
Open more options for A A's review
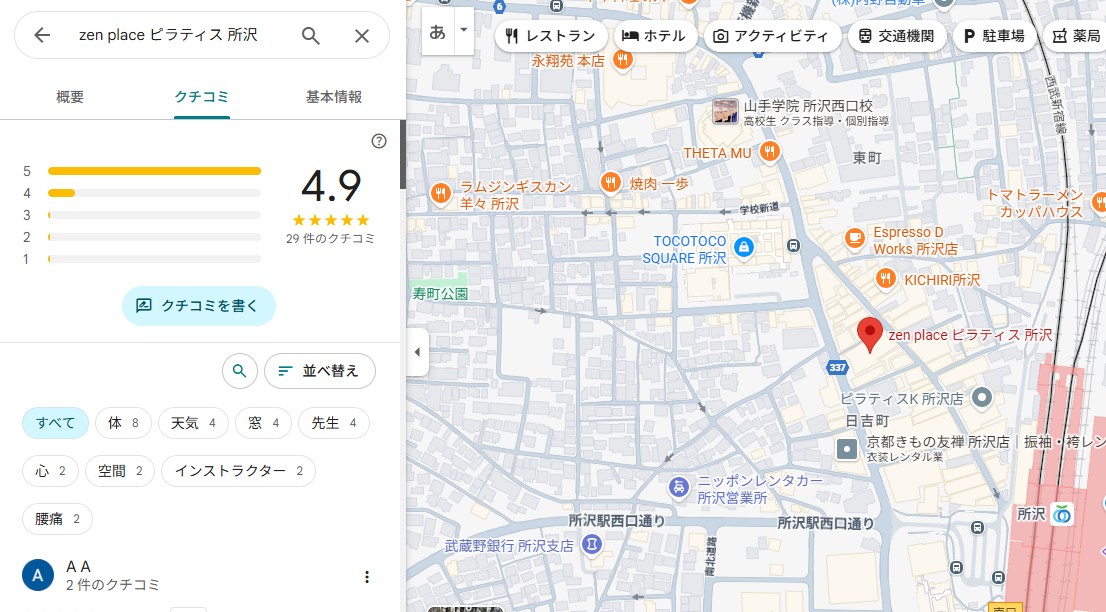click(367, 576)
